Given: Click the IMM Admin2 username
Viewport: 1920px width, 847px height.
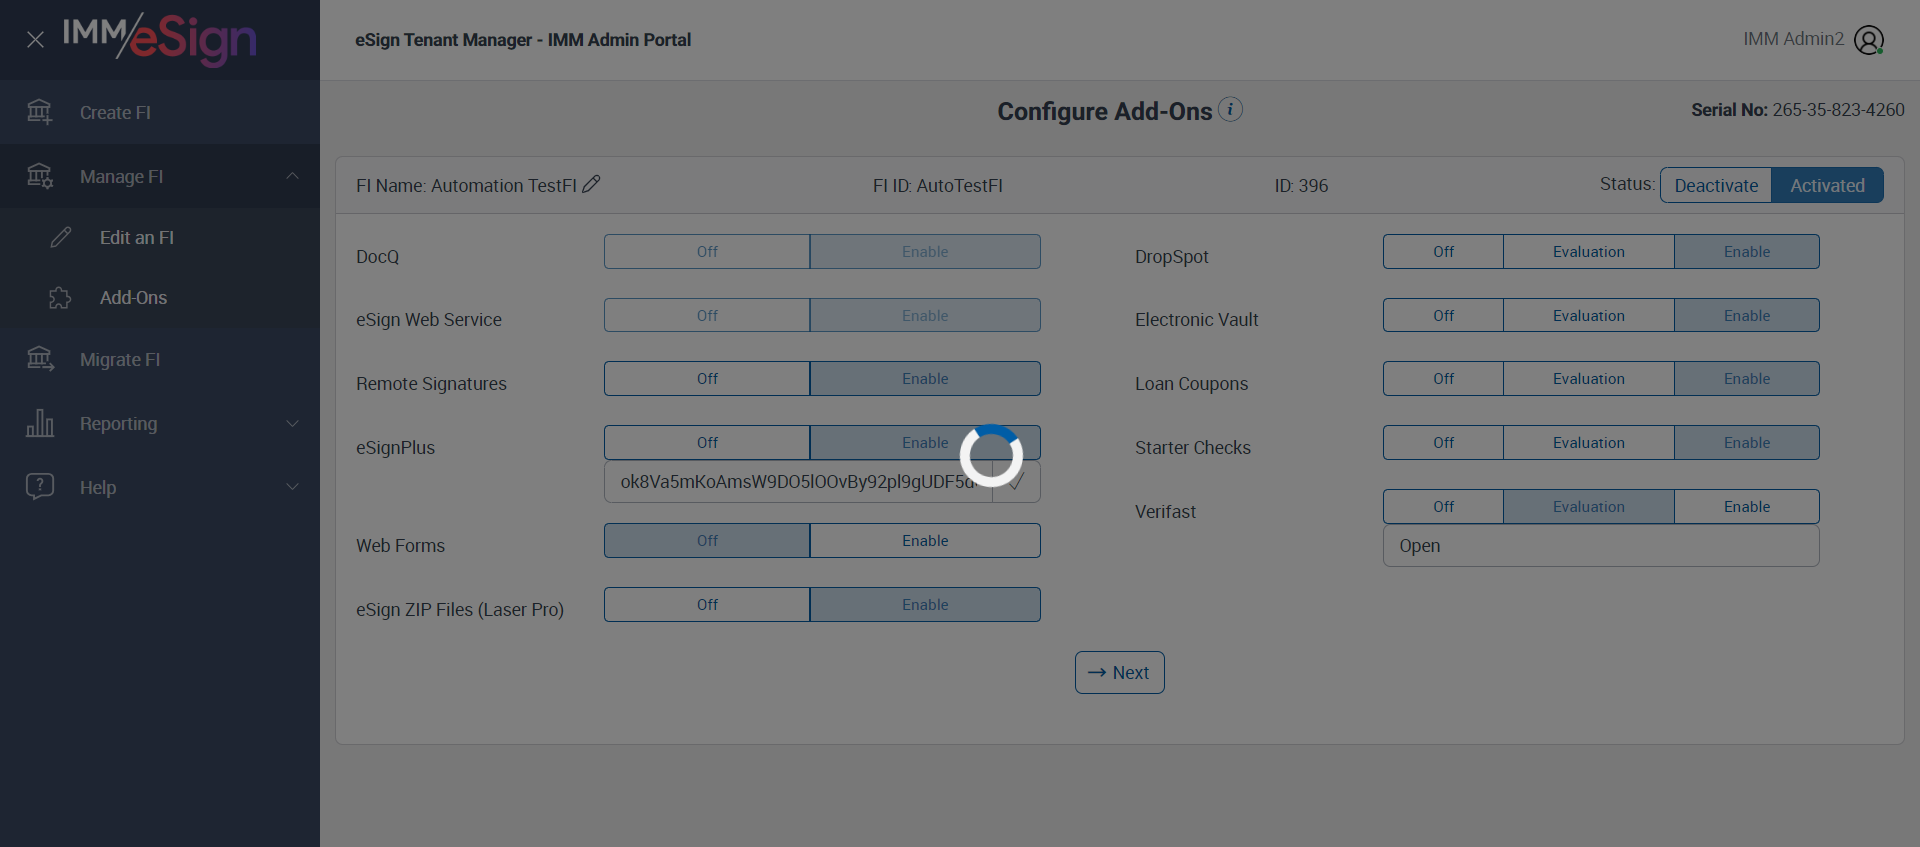Looking at the screenshot, I should 1793,39.
